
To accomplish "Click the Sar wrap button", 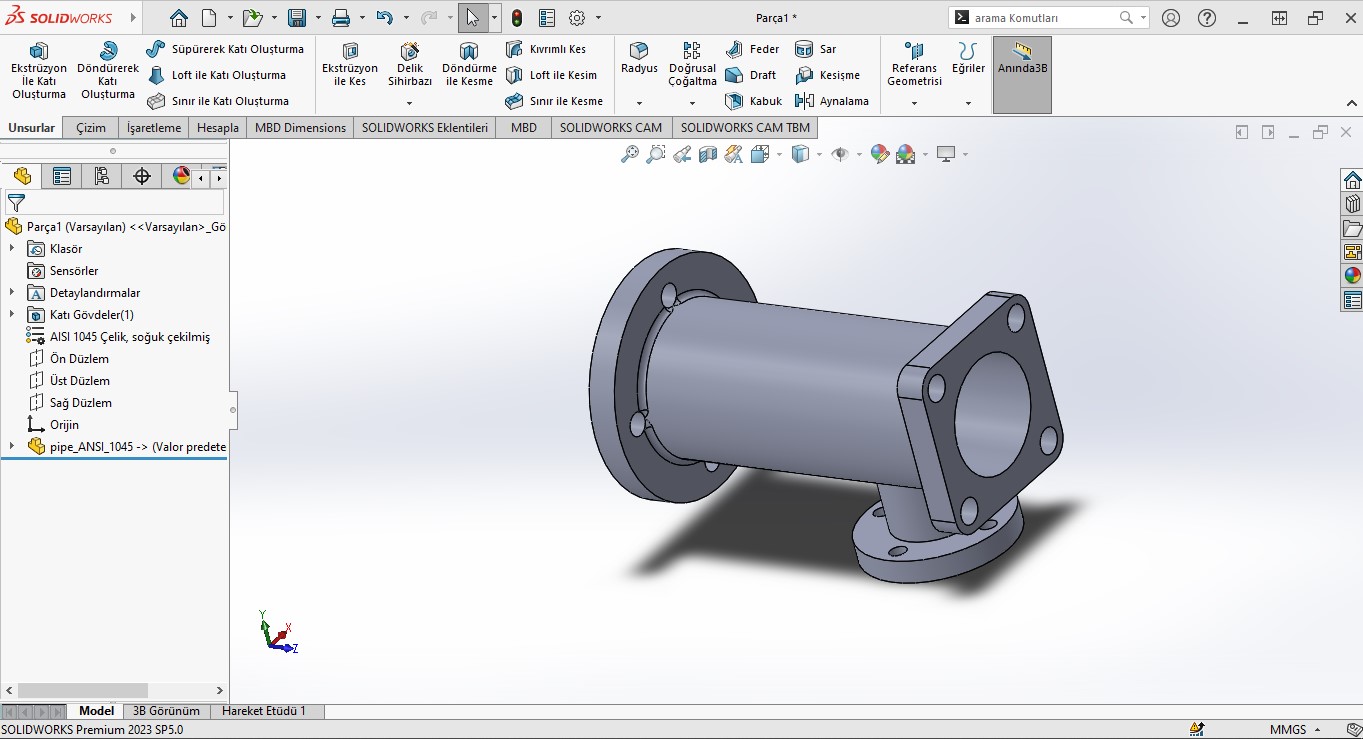I will [815, 49].
